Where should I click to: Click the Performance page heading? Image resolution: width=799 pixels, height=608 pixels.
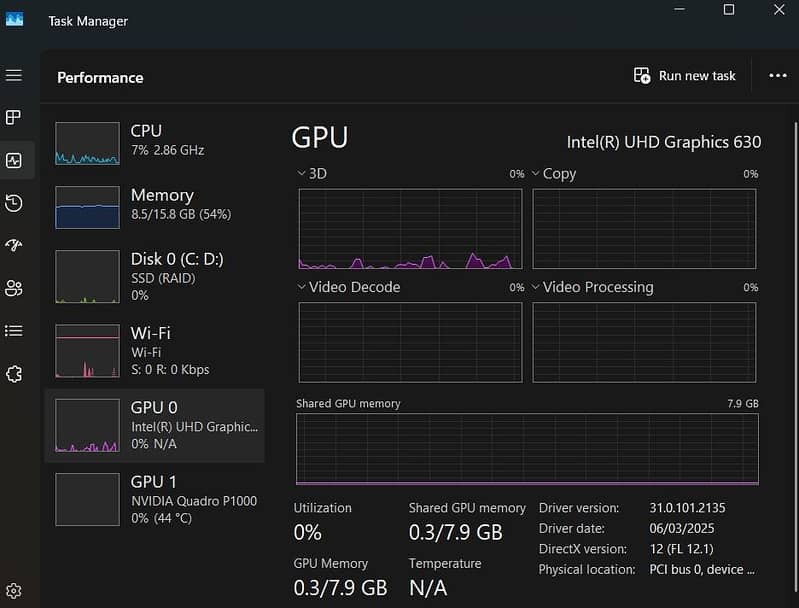click(100, 77)
